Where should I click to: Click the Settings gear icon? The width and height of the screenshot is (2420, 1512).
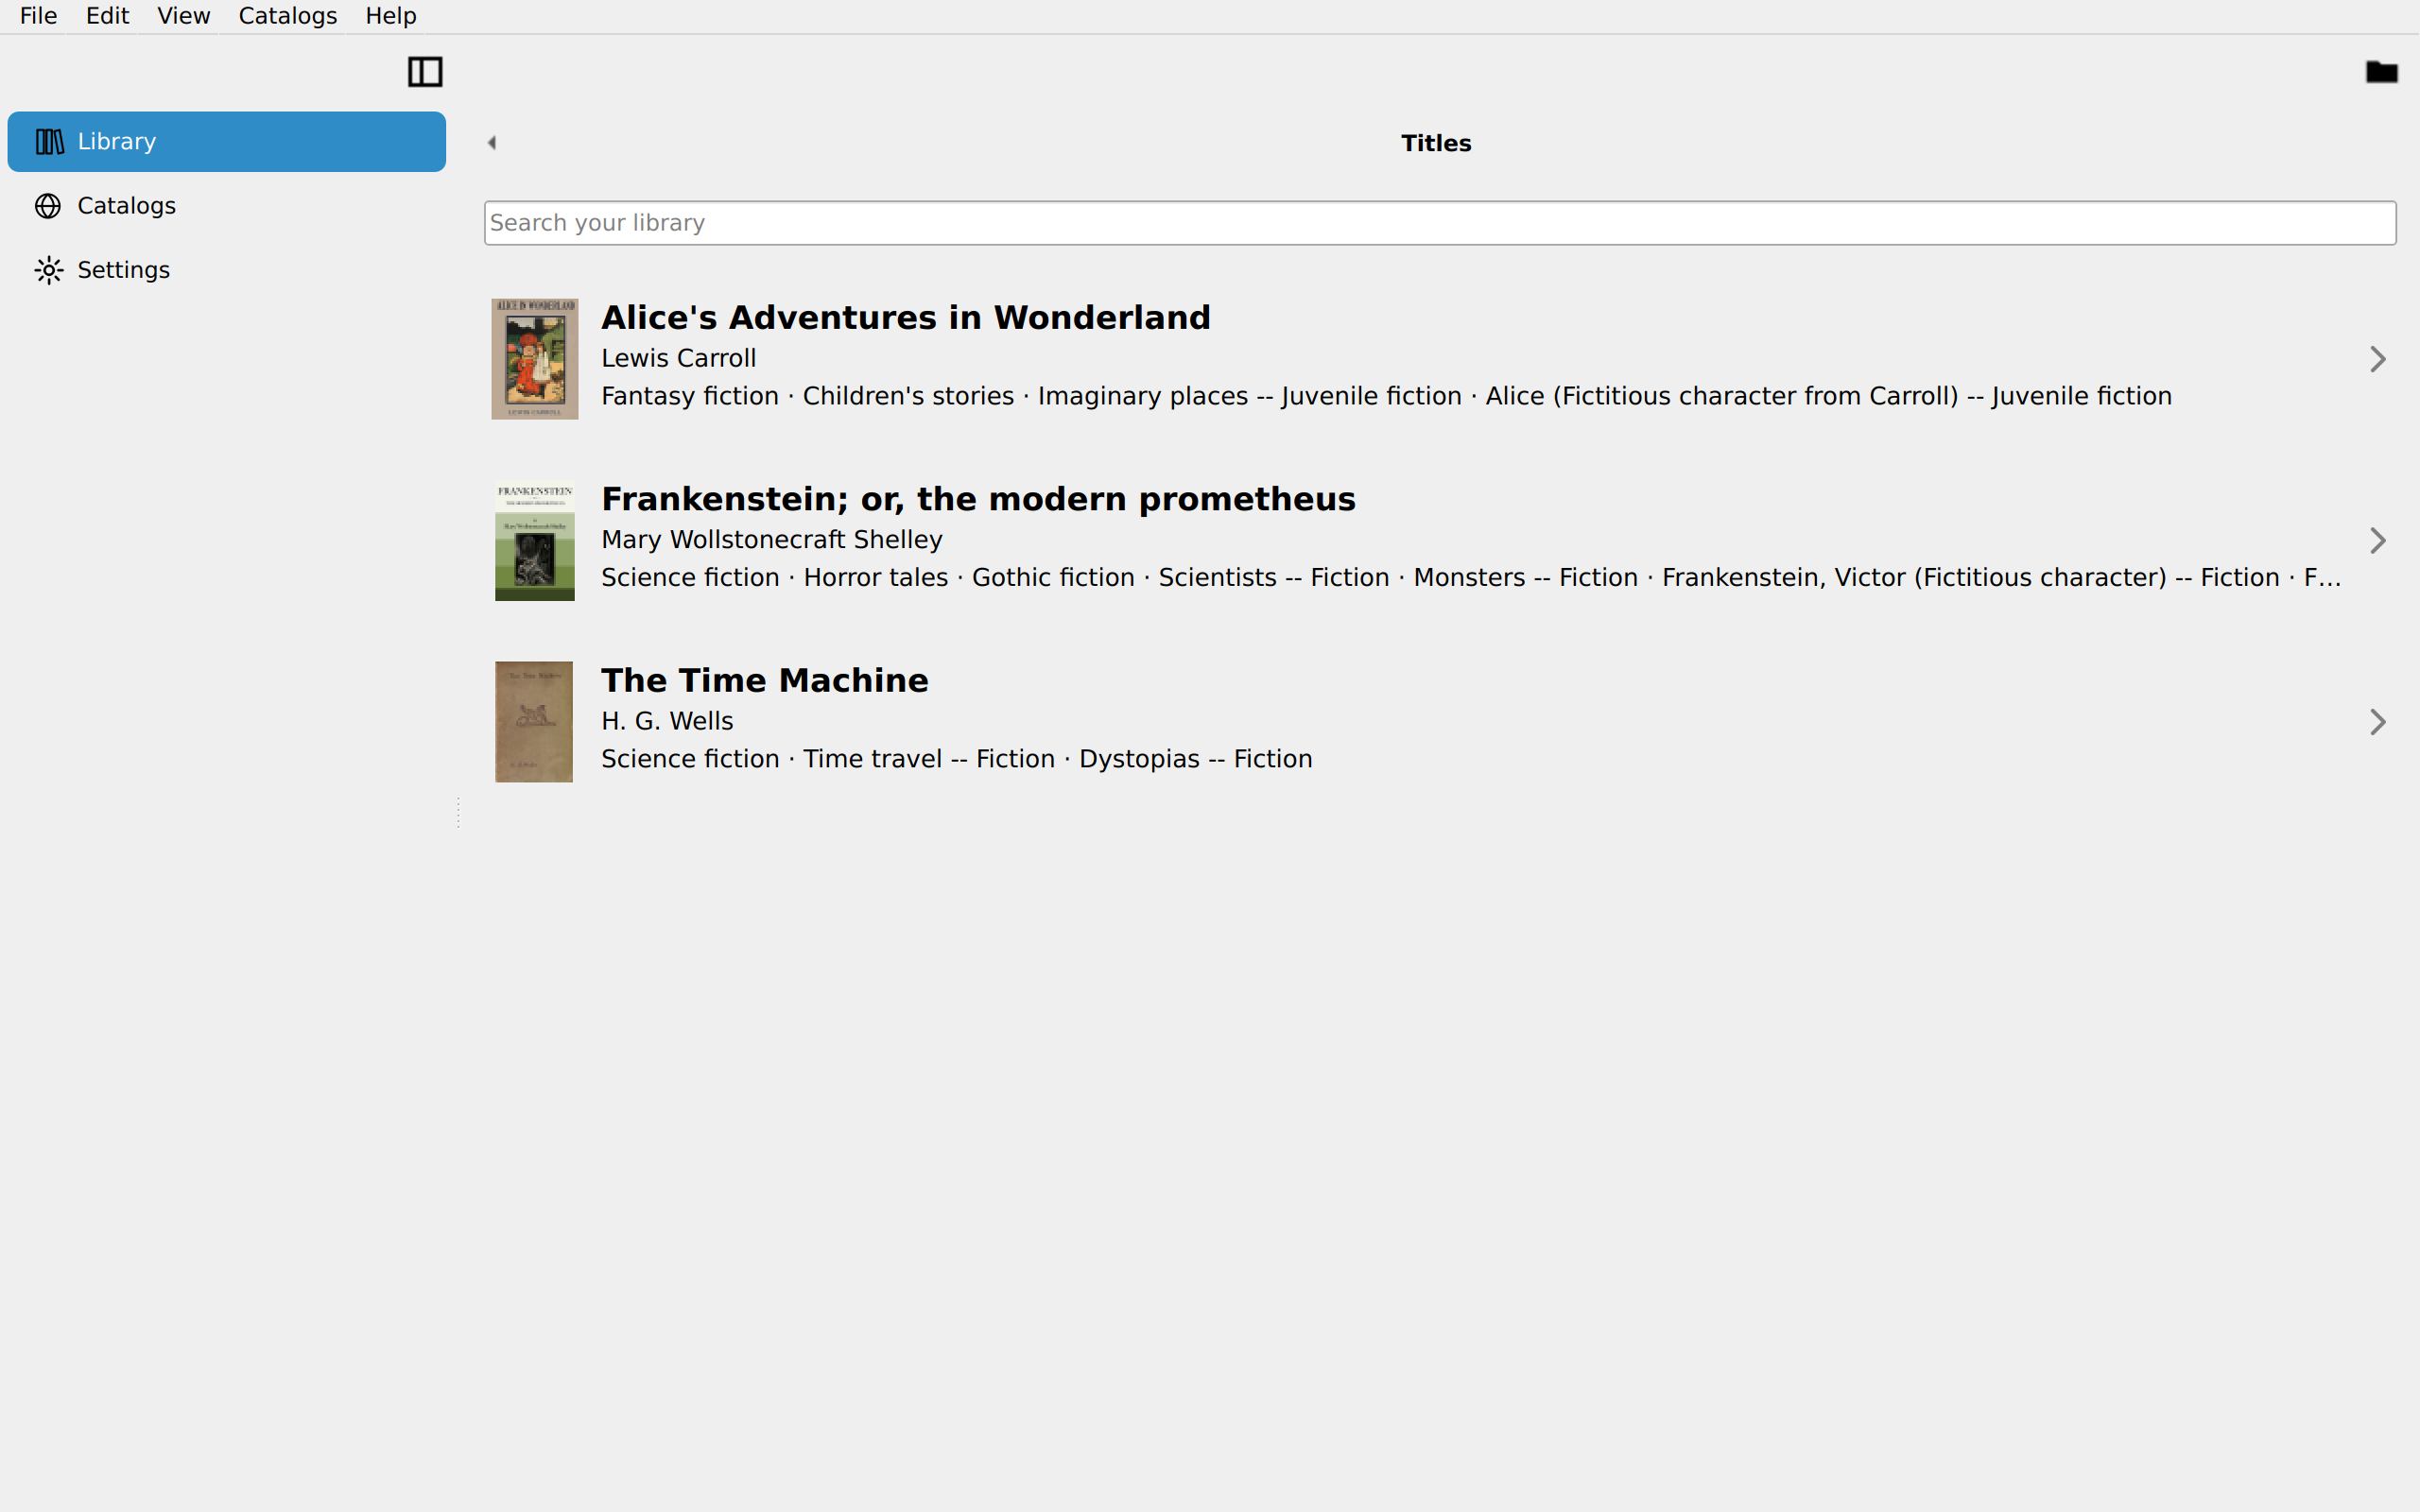[48, 270]
